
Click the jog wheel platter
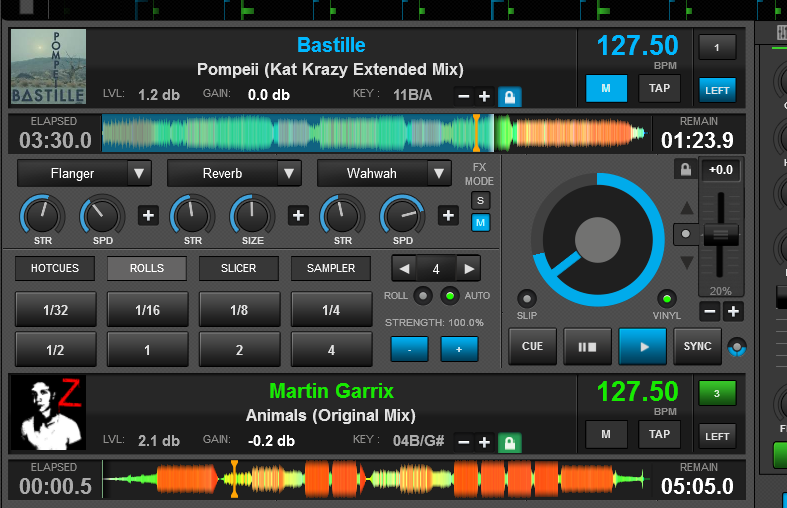pos(597,240)
